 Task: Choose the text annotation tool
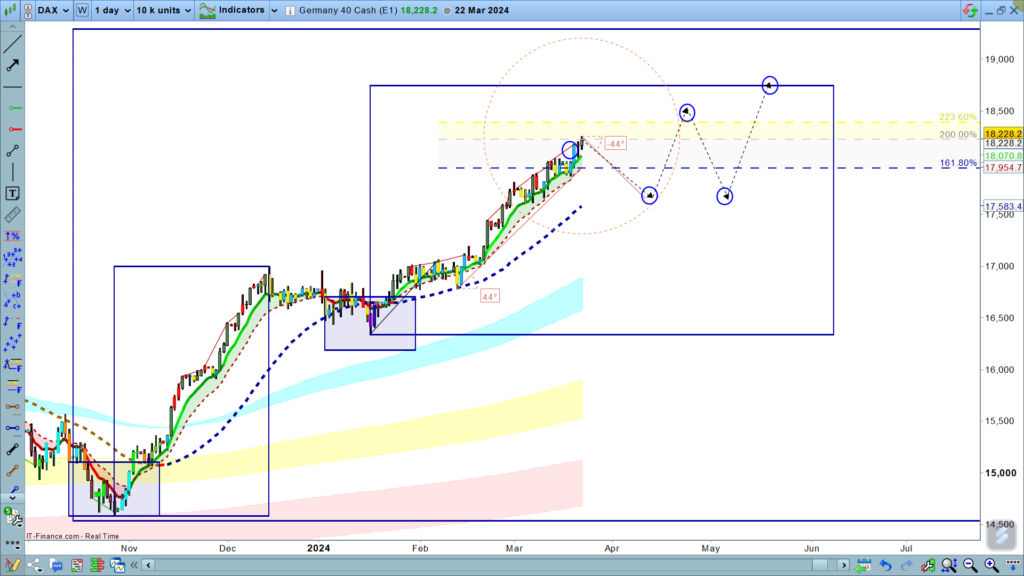click(x=12, y=193)
